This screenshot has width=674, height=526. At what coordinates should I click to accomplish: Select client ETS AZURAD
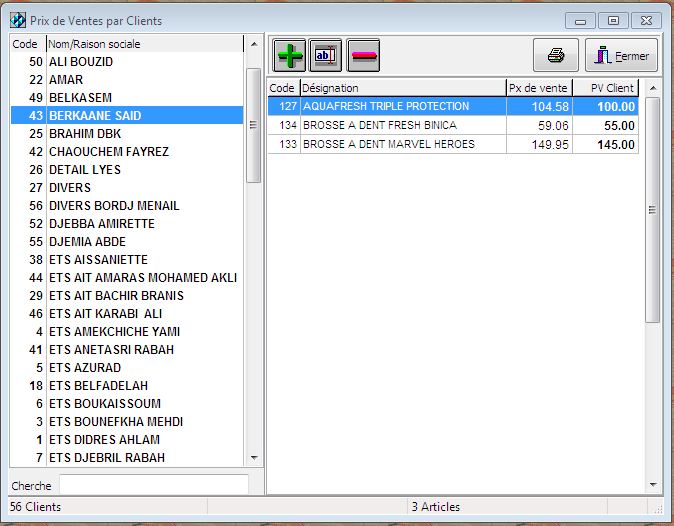127,368
